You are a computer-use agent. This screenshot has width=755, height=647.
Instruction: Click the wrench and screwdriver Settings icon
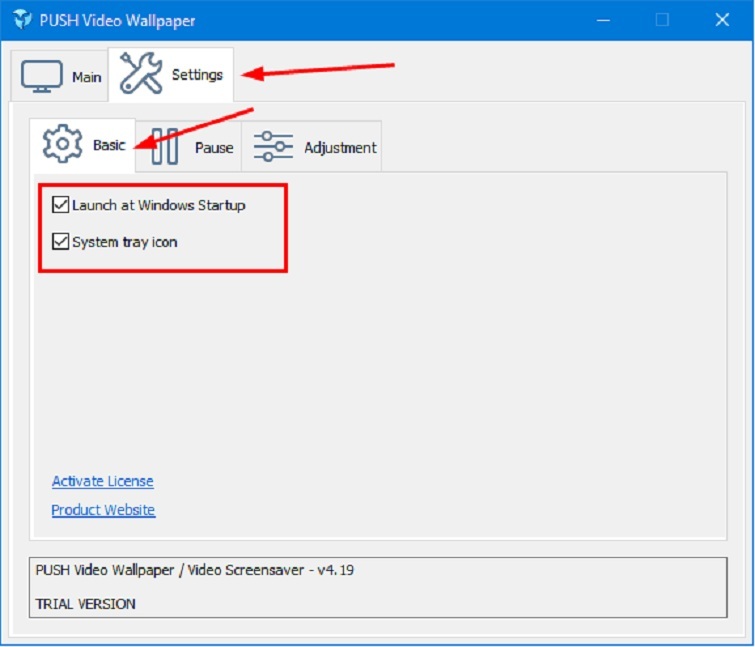[x=140, y=74]
